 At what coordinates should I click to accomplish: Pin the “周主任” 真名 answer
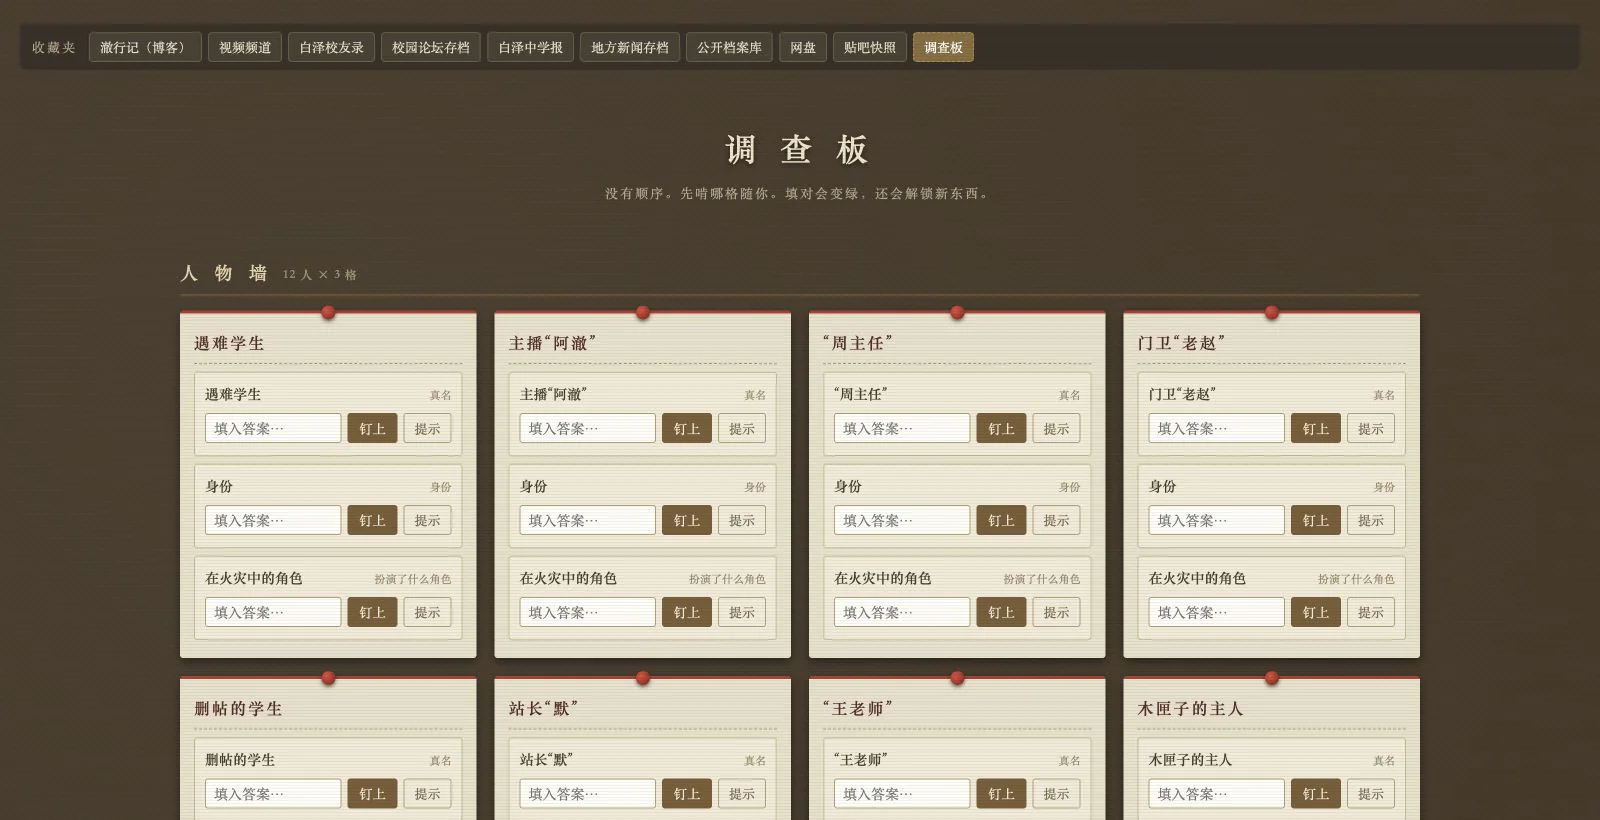point(1001,428)
